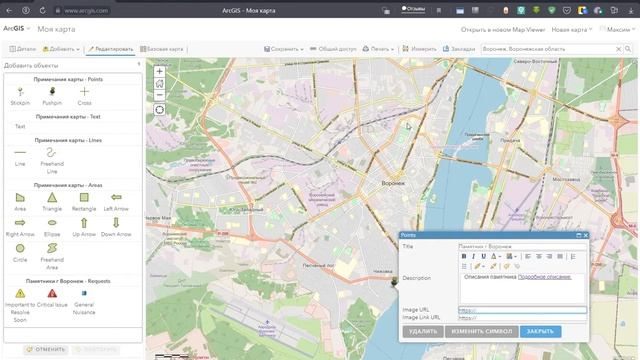Switch to Редактировать tab
This screenshot has height=360, width=640.
tap(111, 49)
